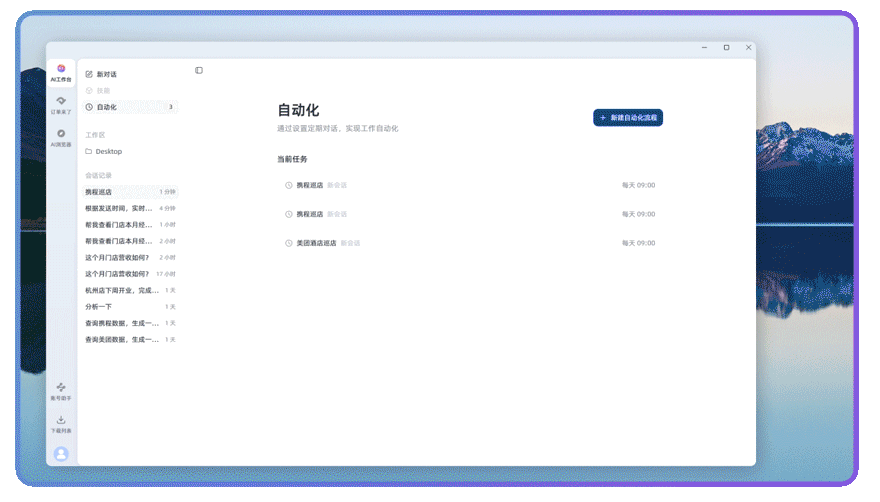Open the 下载列表 download icon

[x=61, y=424]
